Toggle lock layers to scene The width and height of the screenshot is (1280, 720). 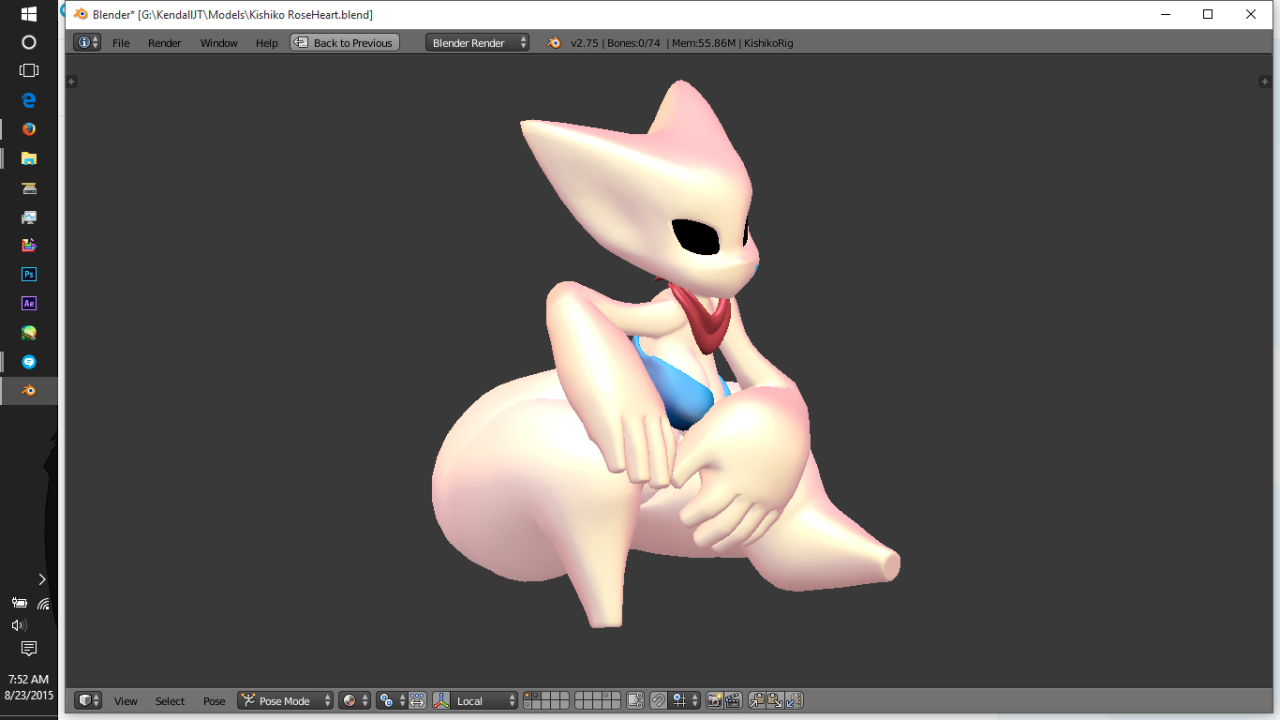point(635,701)
